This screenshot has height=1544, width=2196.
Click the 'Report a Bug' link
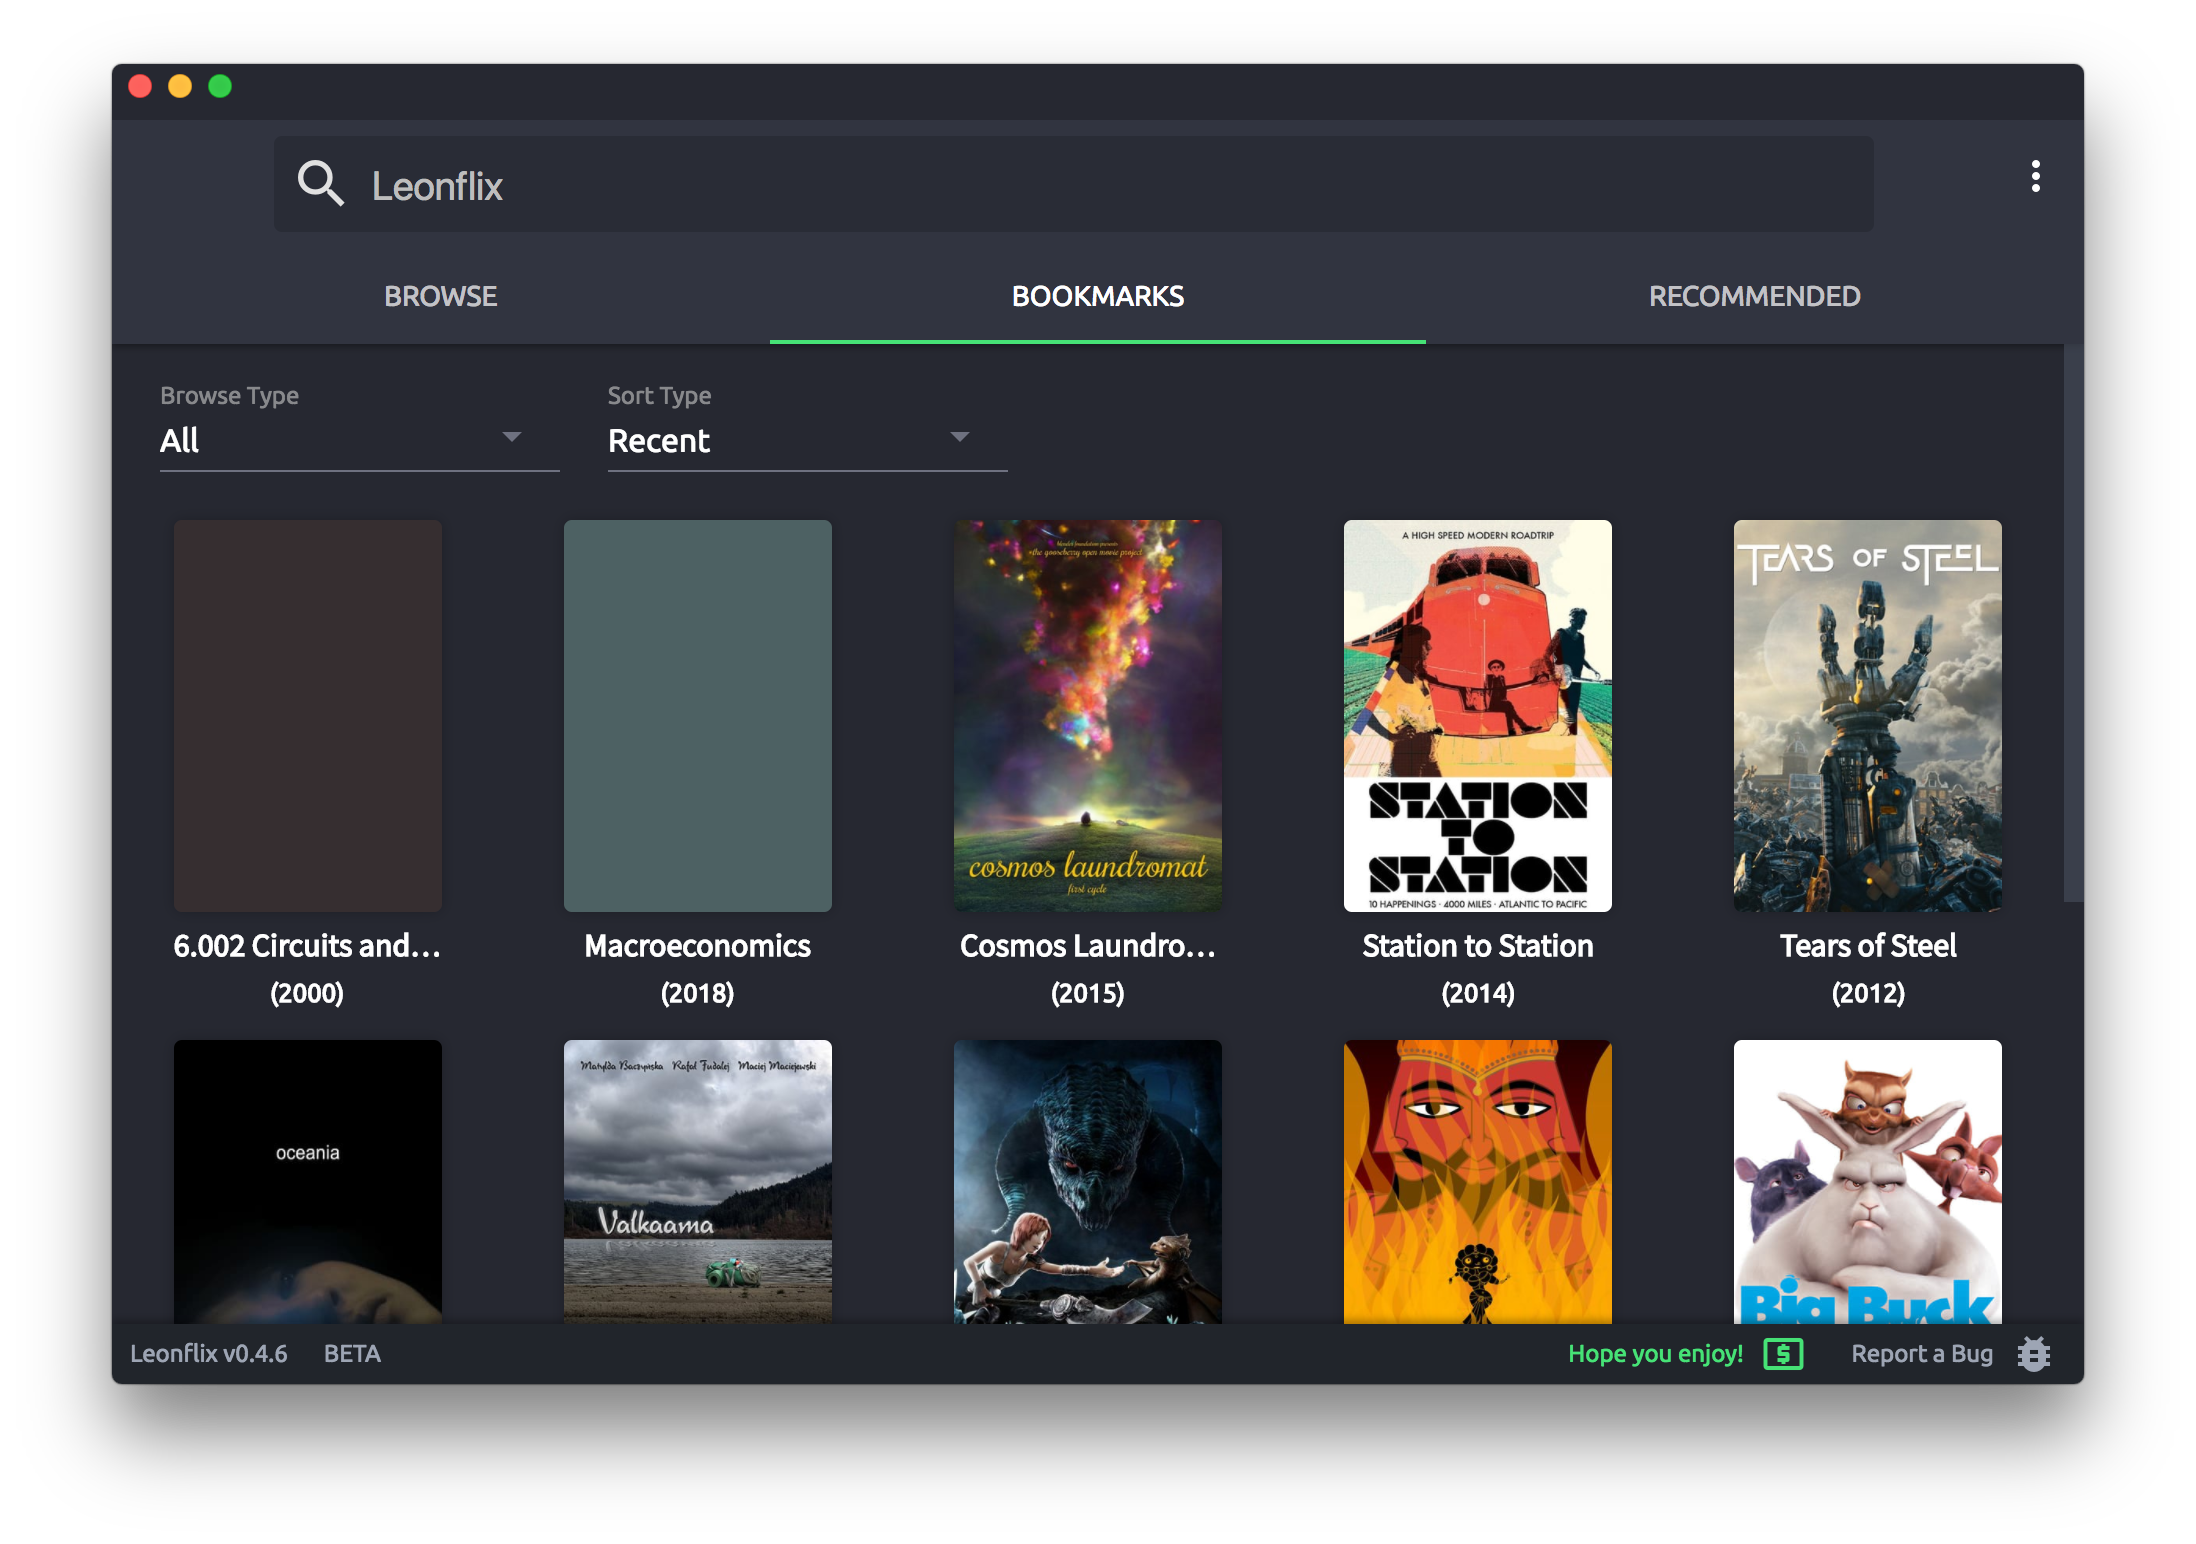(1922, 1354)
